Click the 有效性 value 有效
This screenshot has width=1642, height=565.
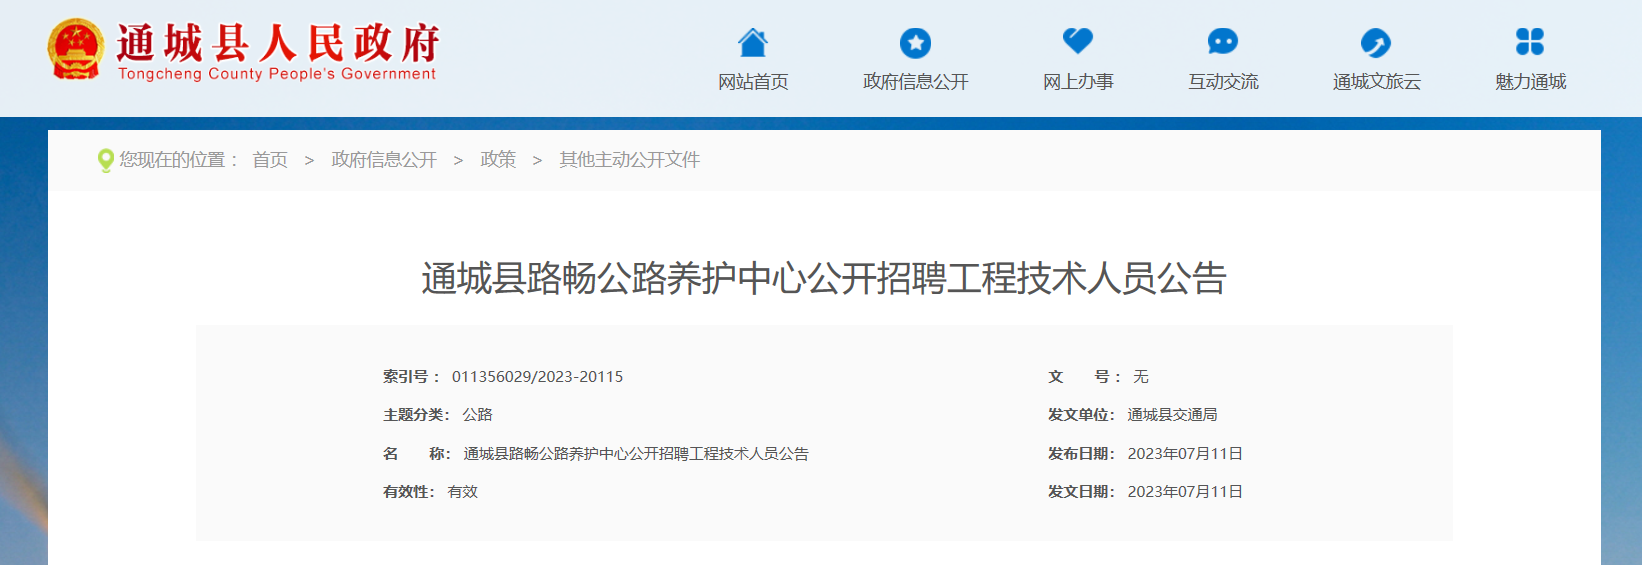pyautogui.click(x=462, y=492)
